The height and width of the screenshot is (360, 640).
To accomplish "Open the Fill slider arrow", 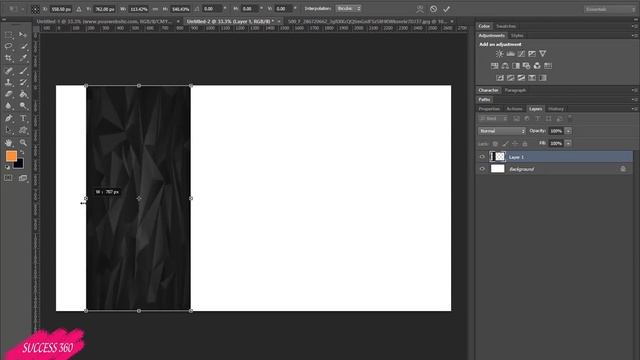I will (x=568, y=143).
